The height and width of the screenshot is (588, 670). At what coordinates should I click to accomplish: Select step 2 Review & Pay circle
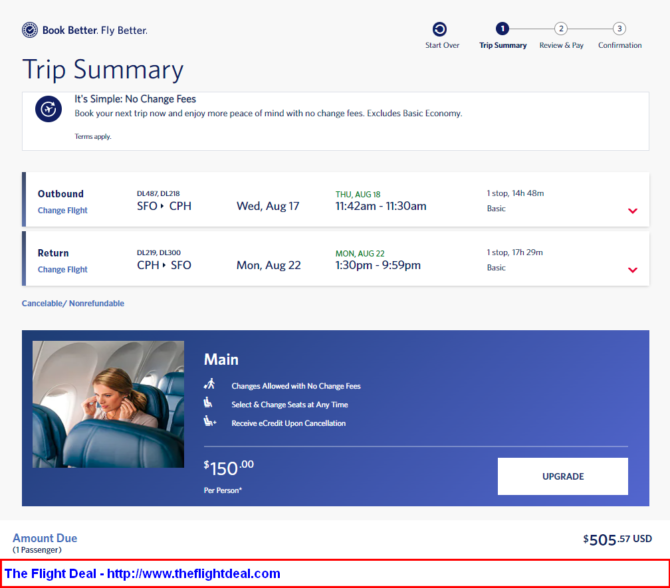pos(561,29)
